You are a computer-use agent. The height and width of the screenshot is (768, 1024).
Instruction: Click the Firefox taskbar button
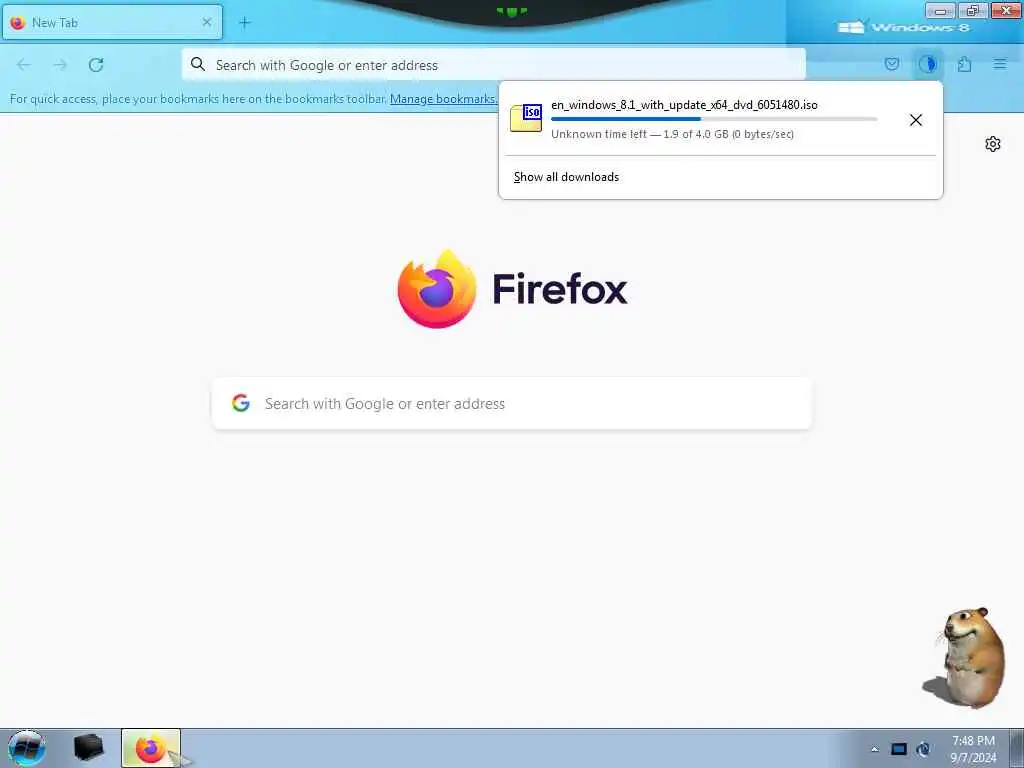pos(151,748)
